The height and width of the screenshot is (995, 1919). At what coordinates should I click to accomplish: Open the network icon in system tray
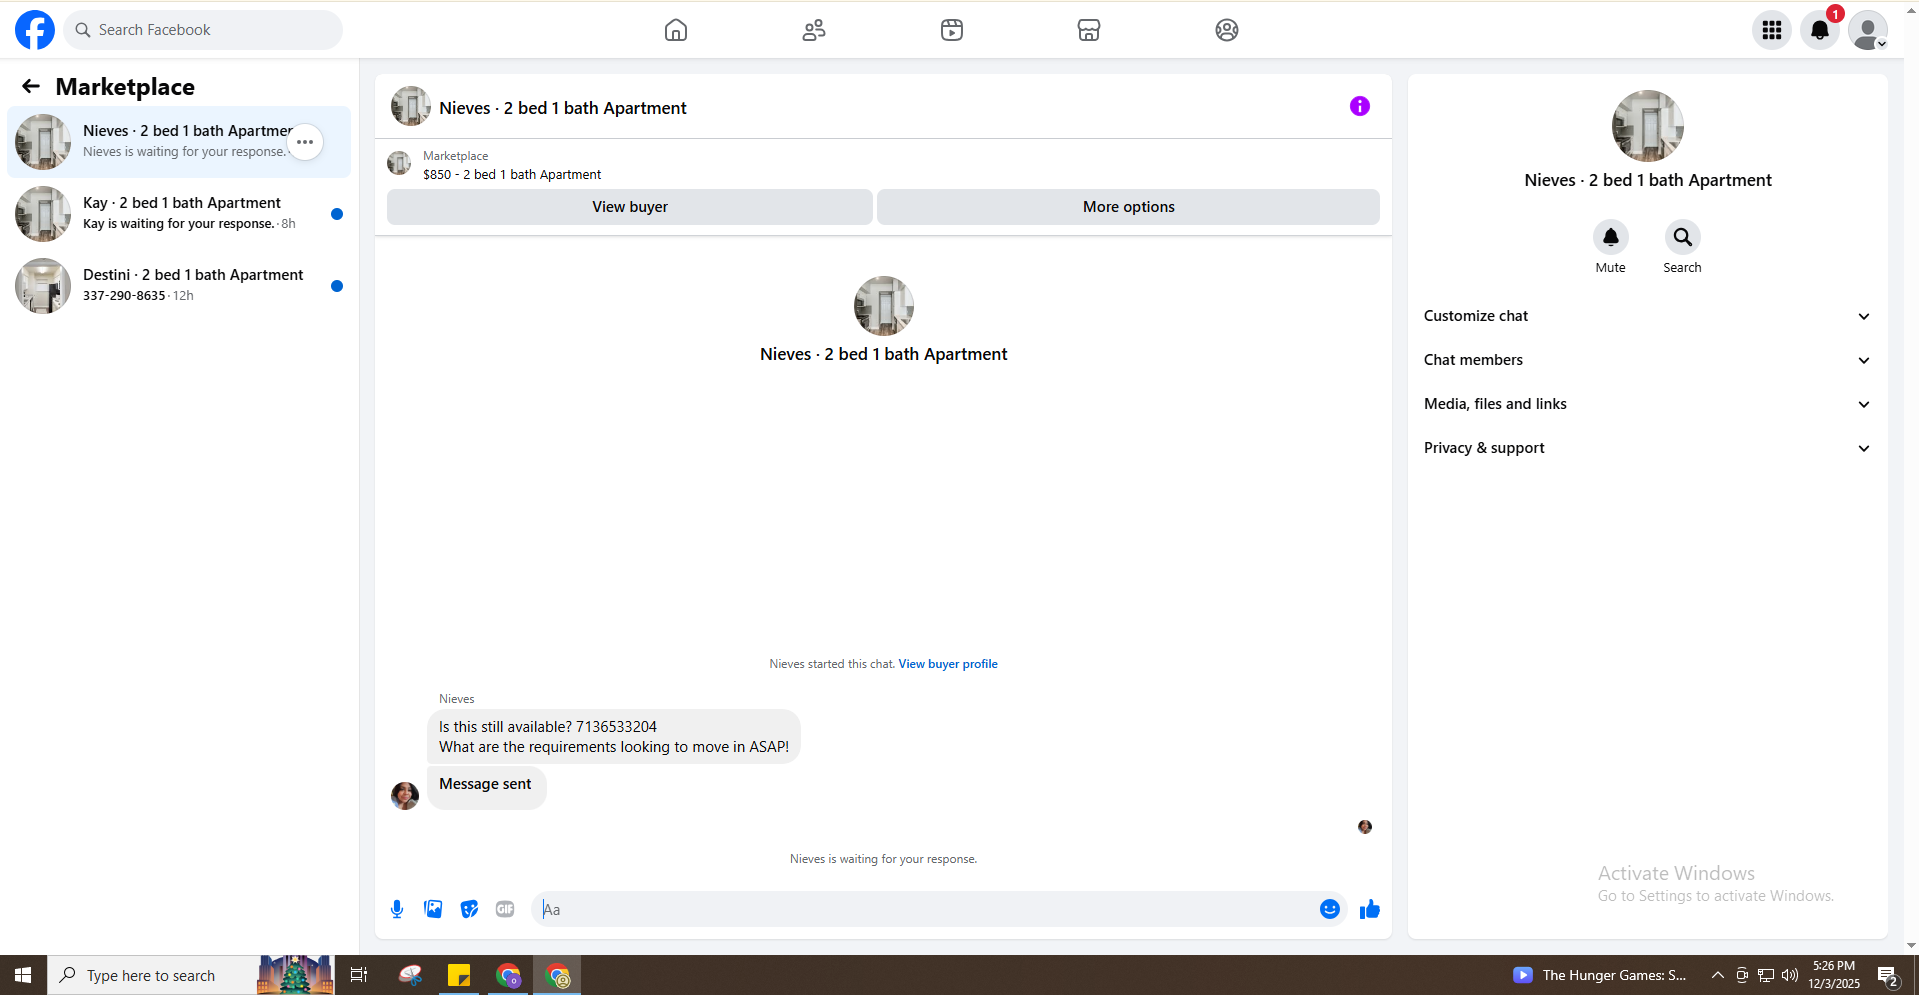coord(1766,975)
